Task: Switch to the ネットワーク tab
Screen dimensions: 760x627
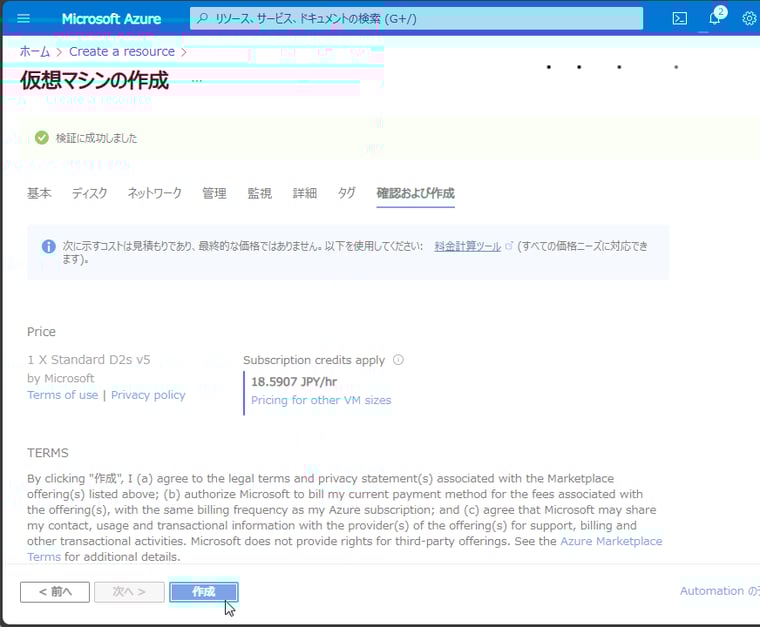Action: coord(155,193)
